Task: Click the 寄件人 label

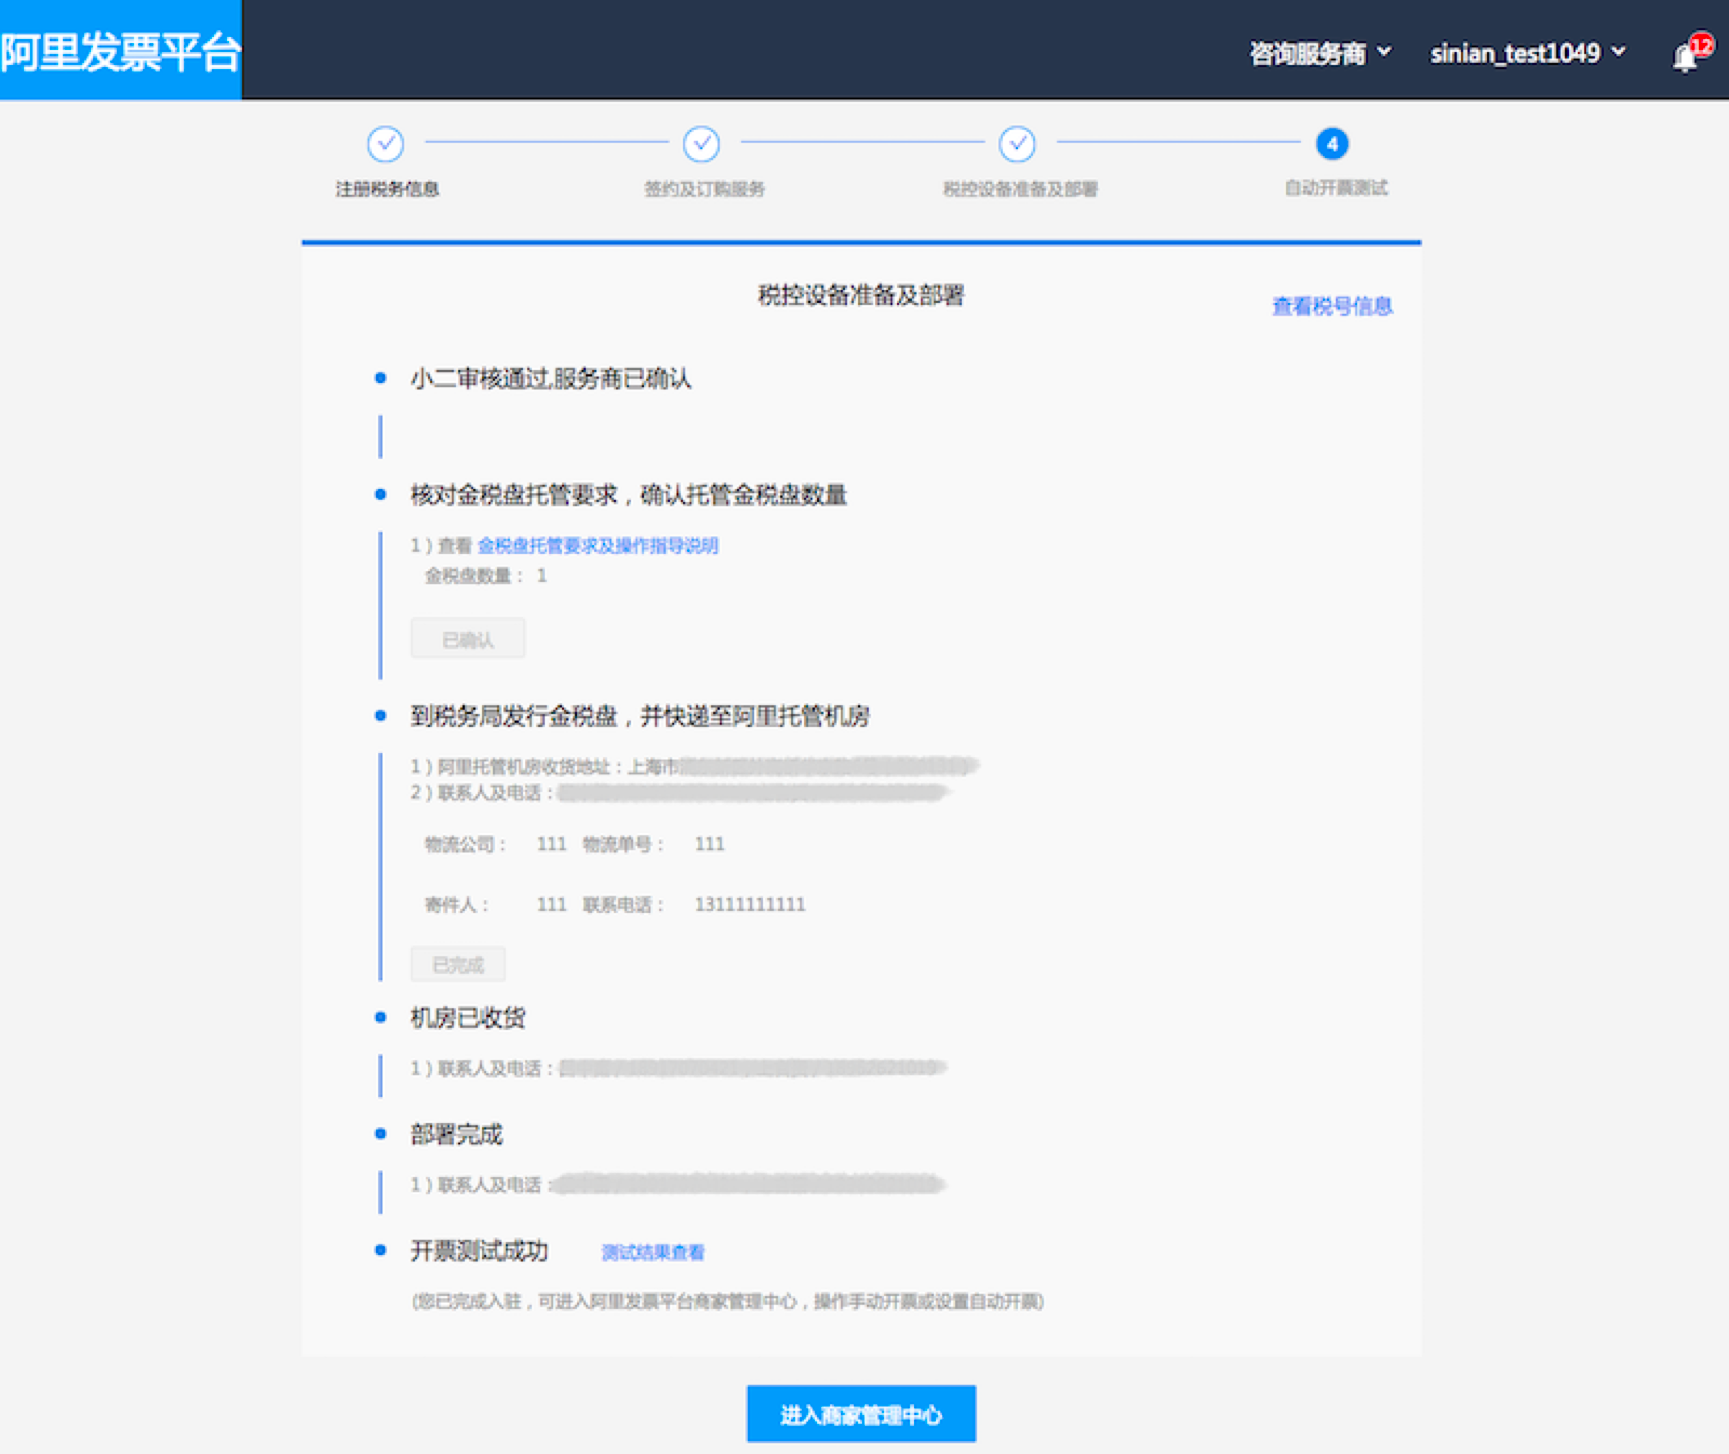Action: (x=457, y=905)
